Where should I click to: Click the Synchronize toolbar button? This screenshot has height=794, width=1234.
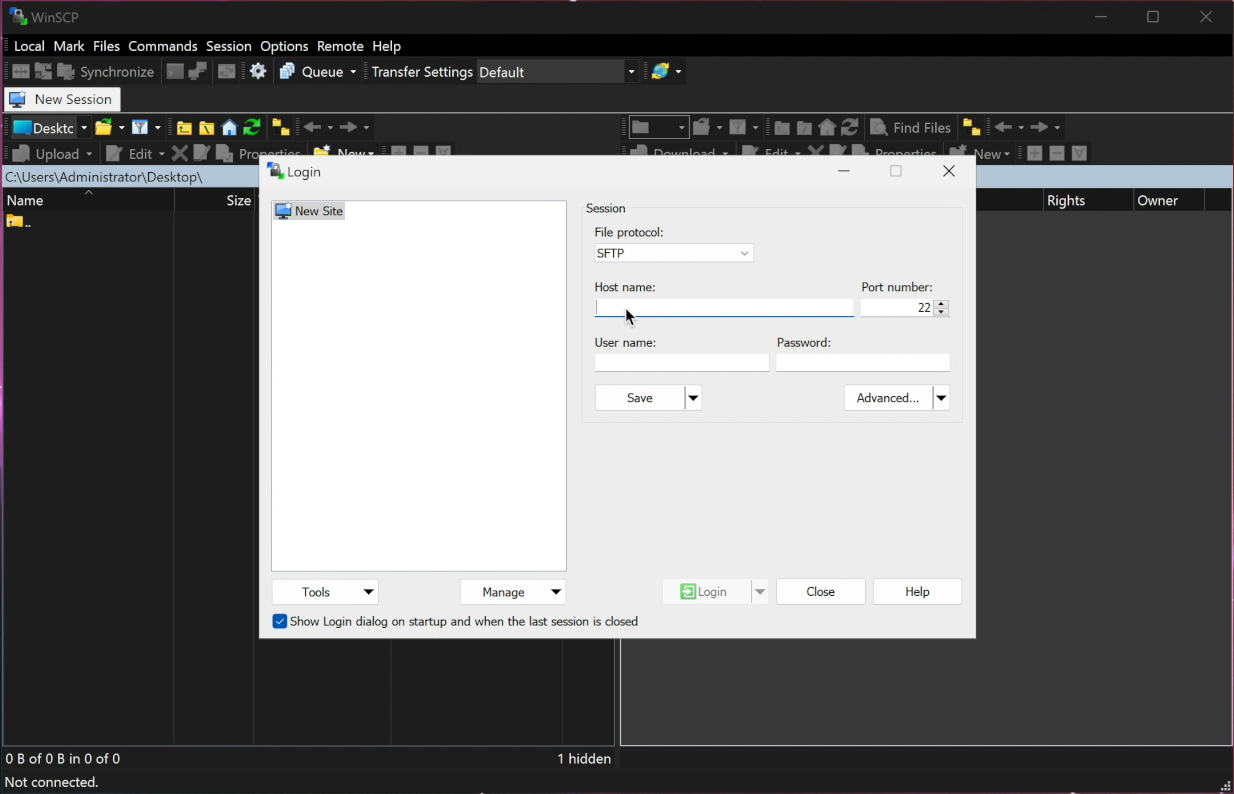pyautogui.click(x=106, y=71)
